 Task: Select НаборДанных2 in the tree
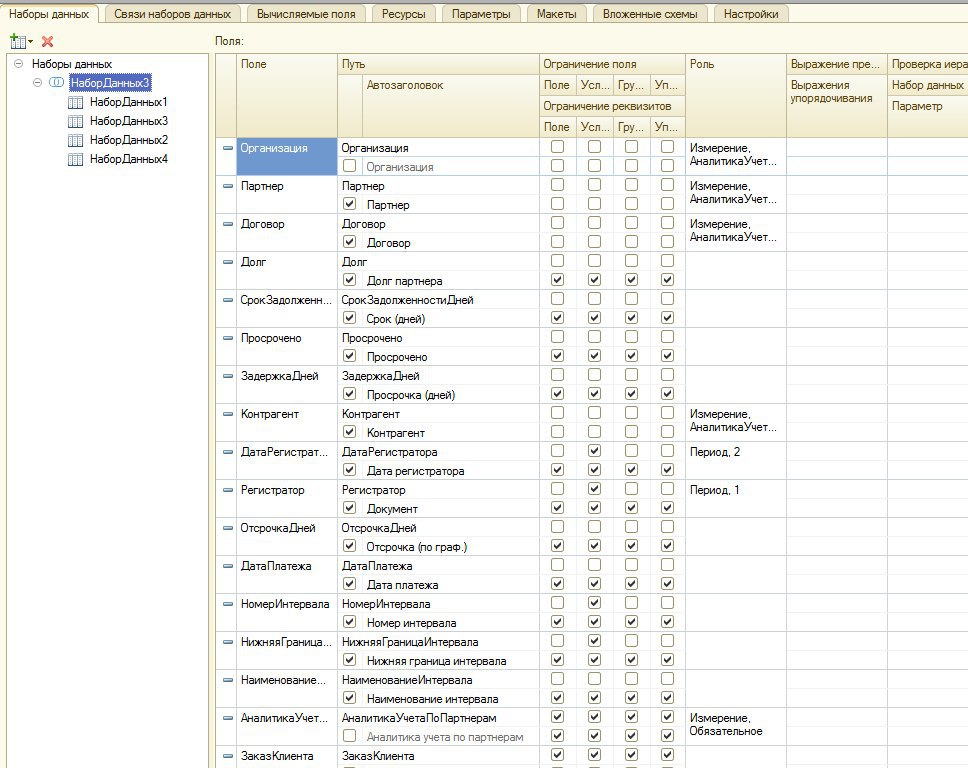(128, 140)
